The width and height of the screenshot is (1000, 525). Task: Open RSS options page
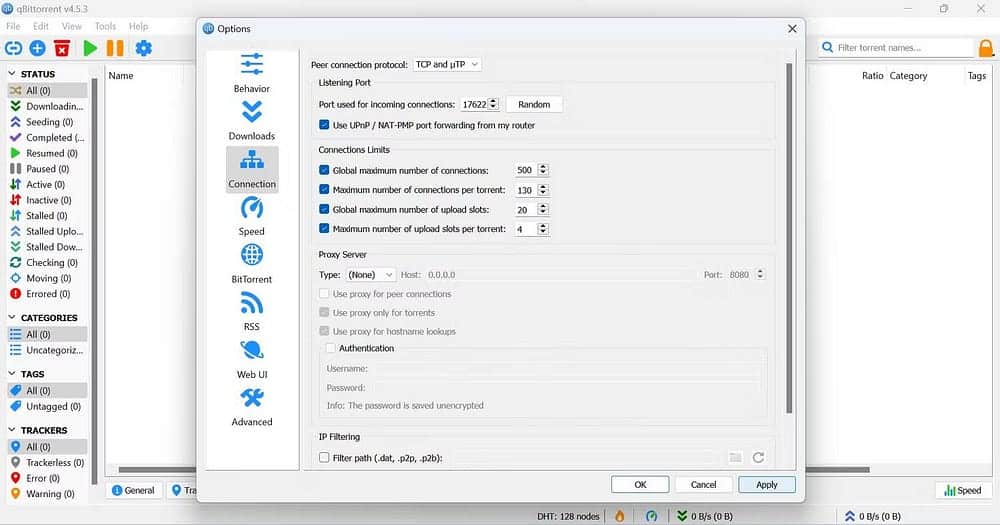(251, 312)
